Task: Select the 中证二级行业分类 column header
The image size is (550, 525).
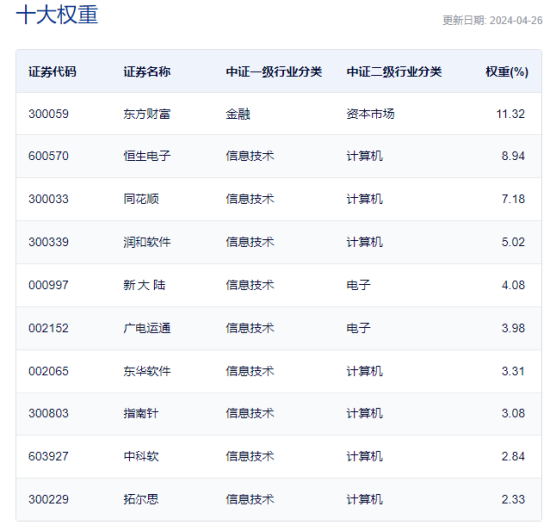Action: (394, 72)
